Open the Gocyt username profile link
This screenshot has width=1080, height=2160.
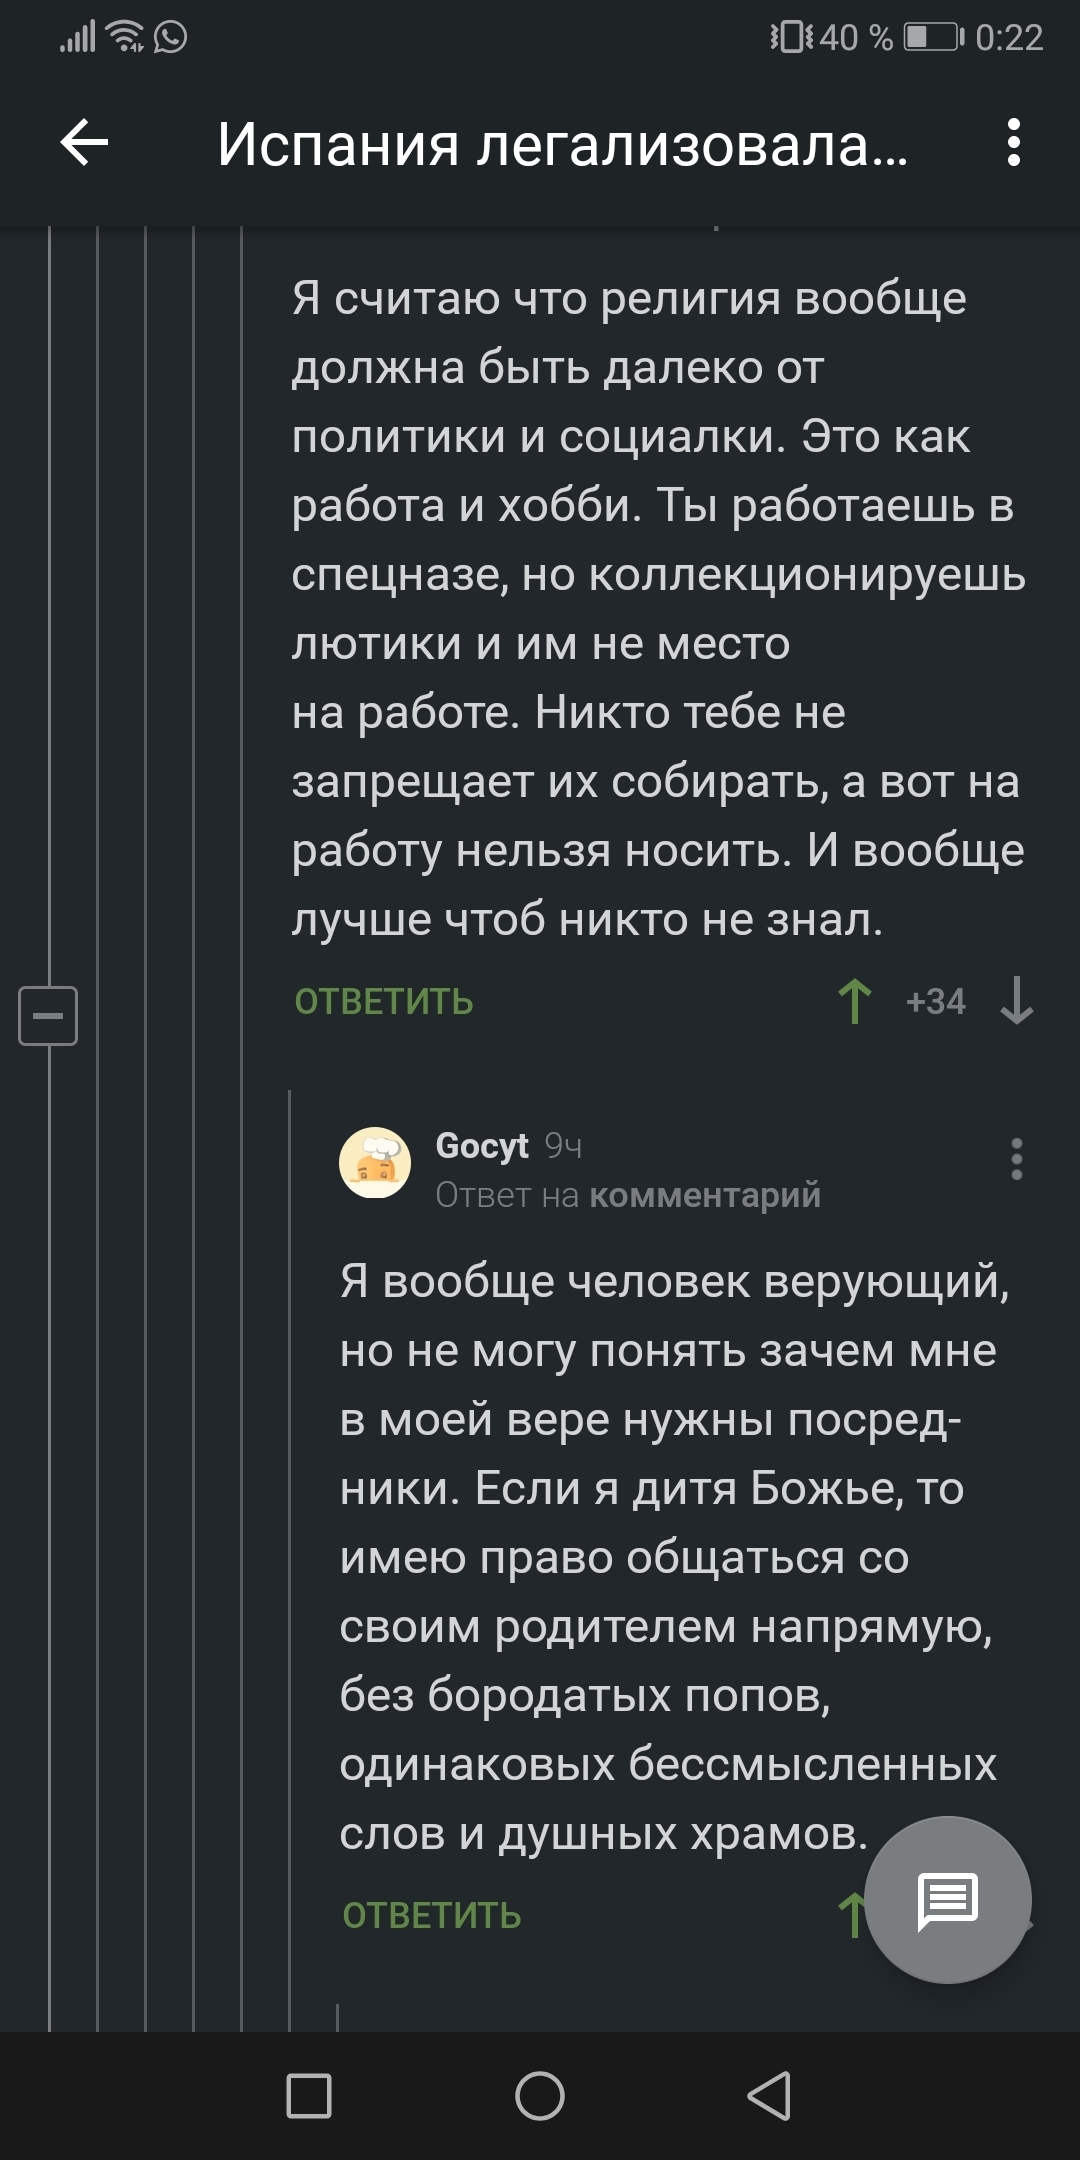click(x=482, y=1145)
